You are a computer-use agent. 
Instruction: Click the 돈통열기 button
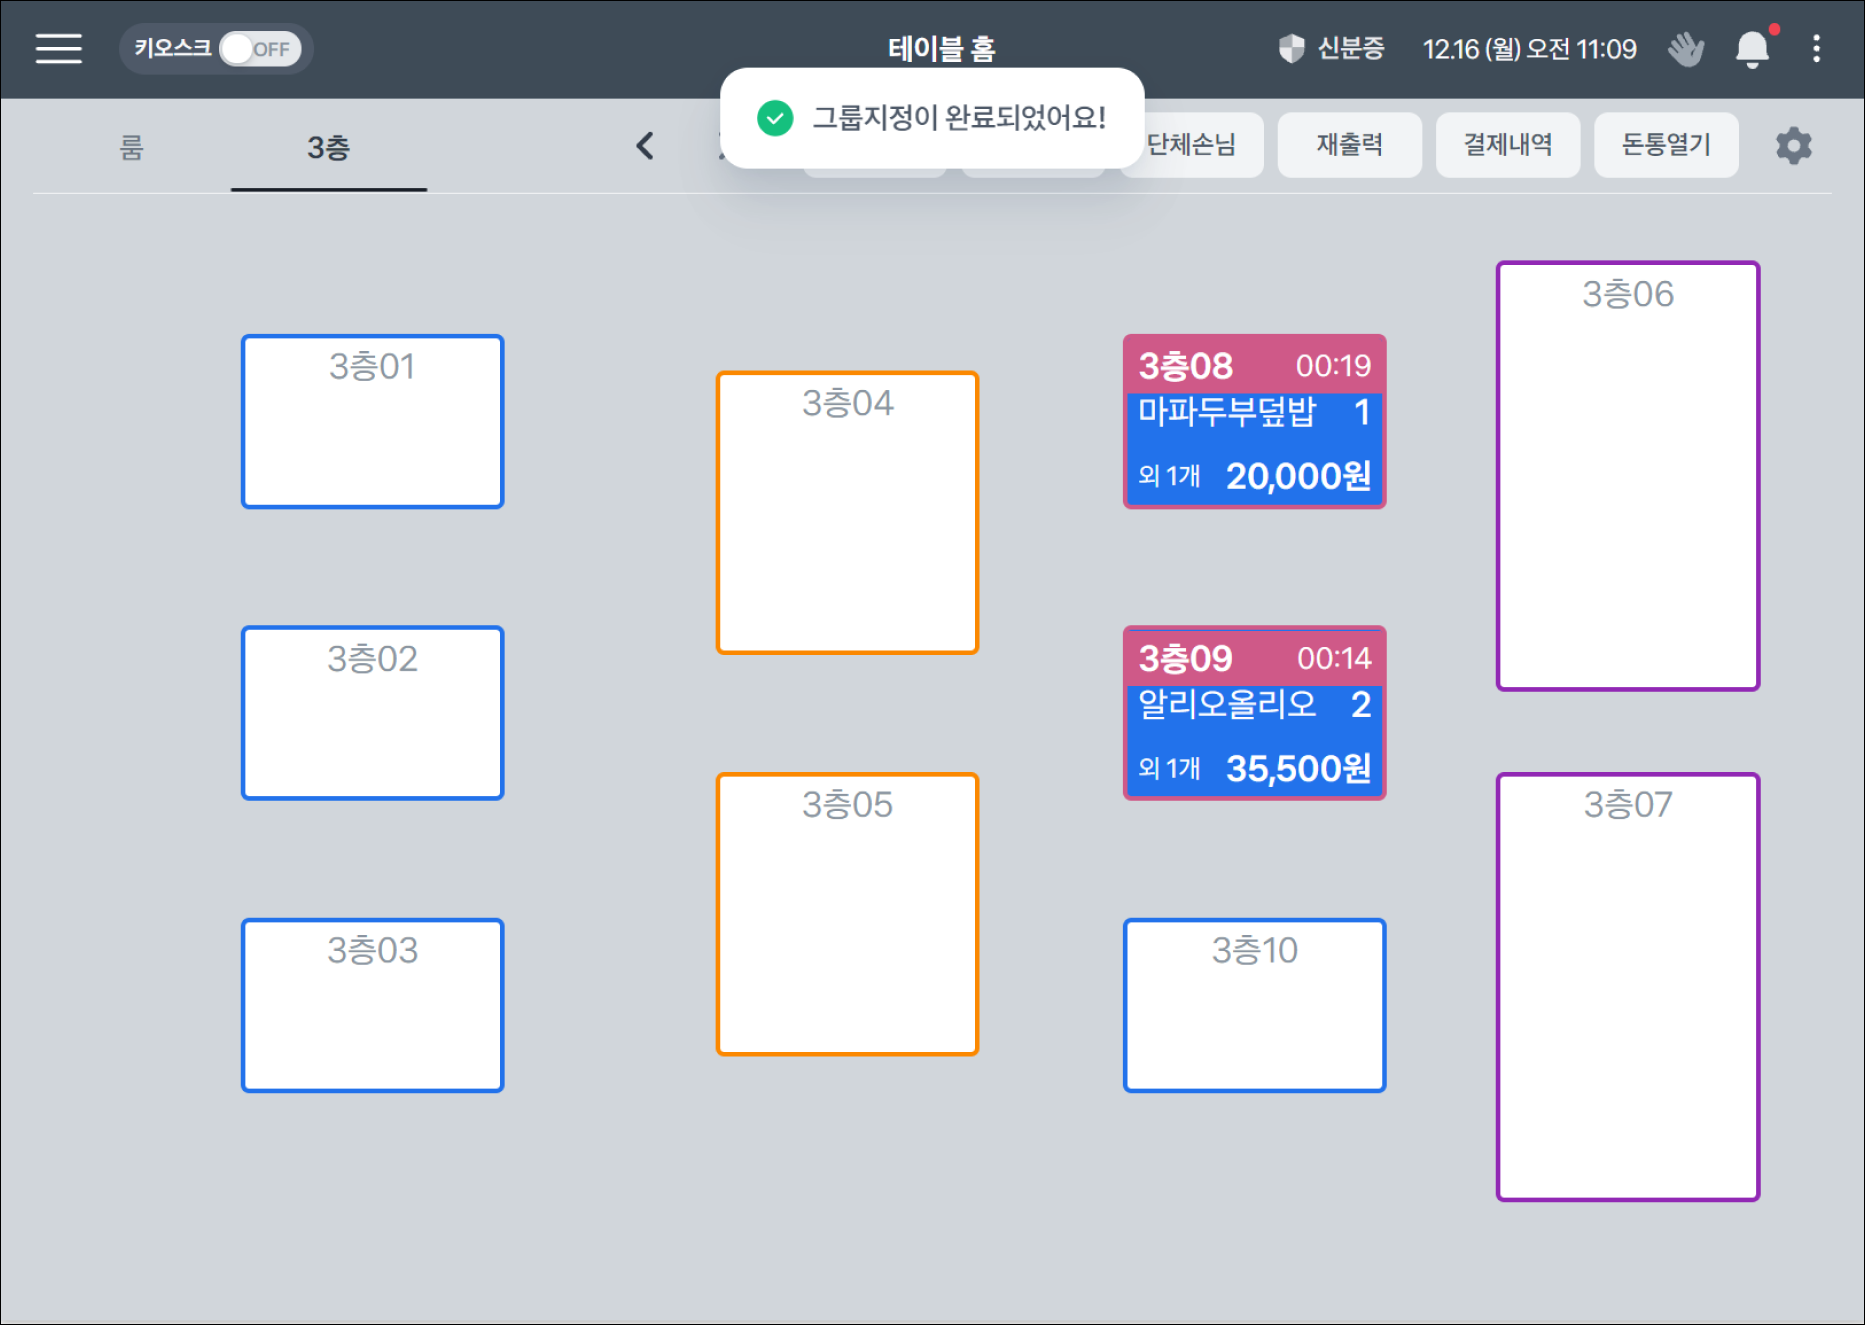click(x=1665, y=145)
